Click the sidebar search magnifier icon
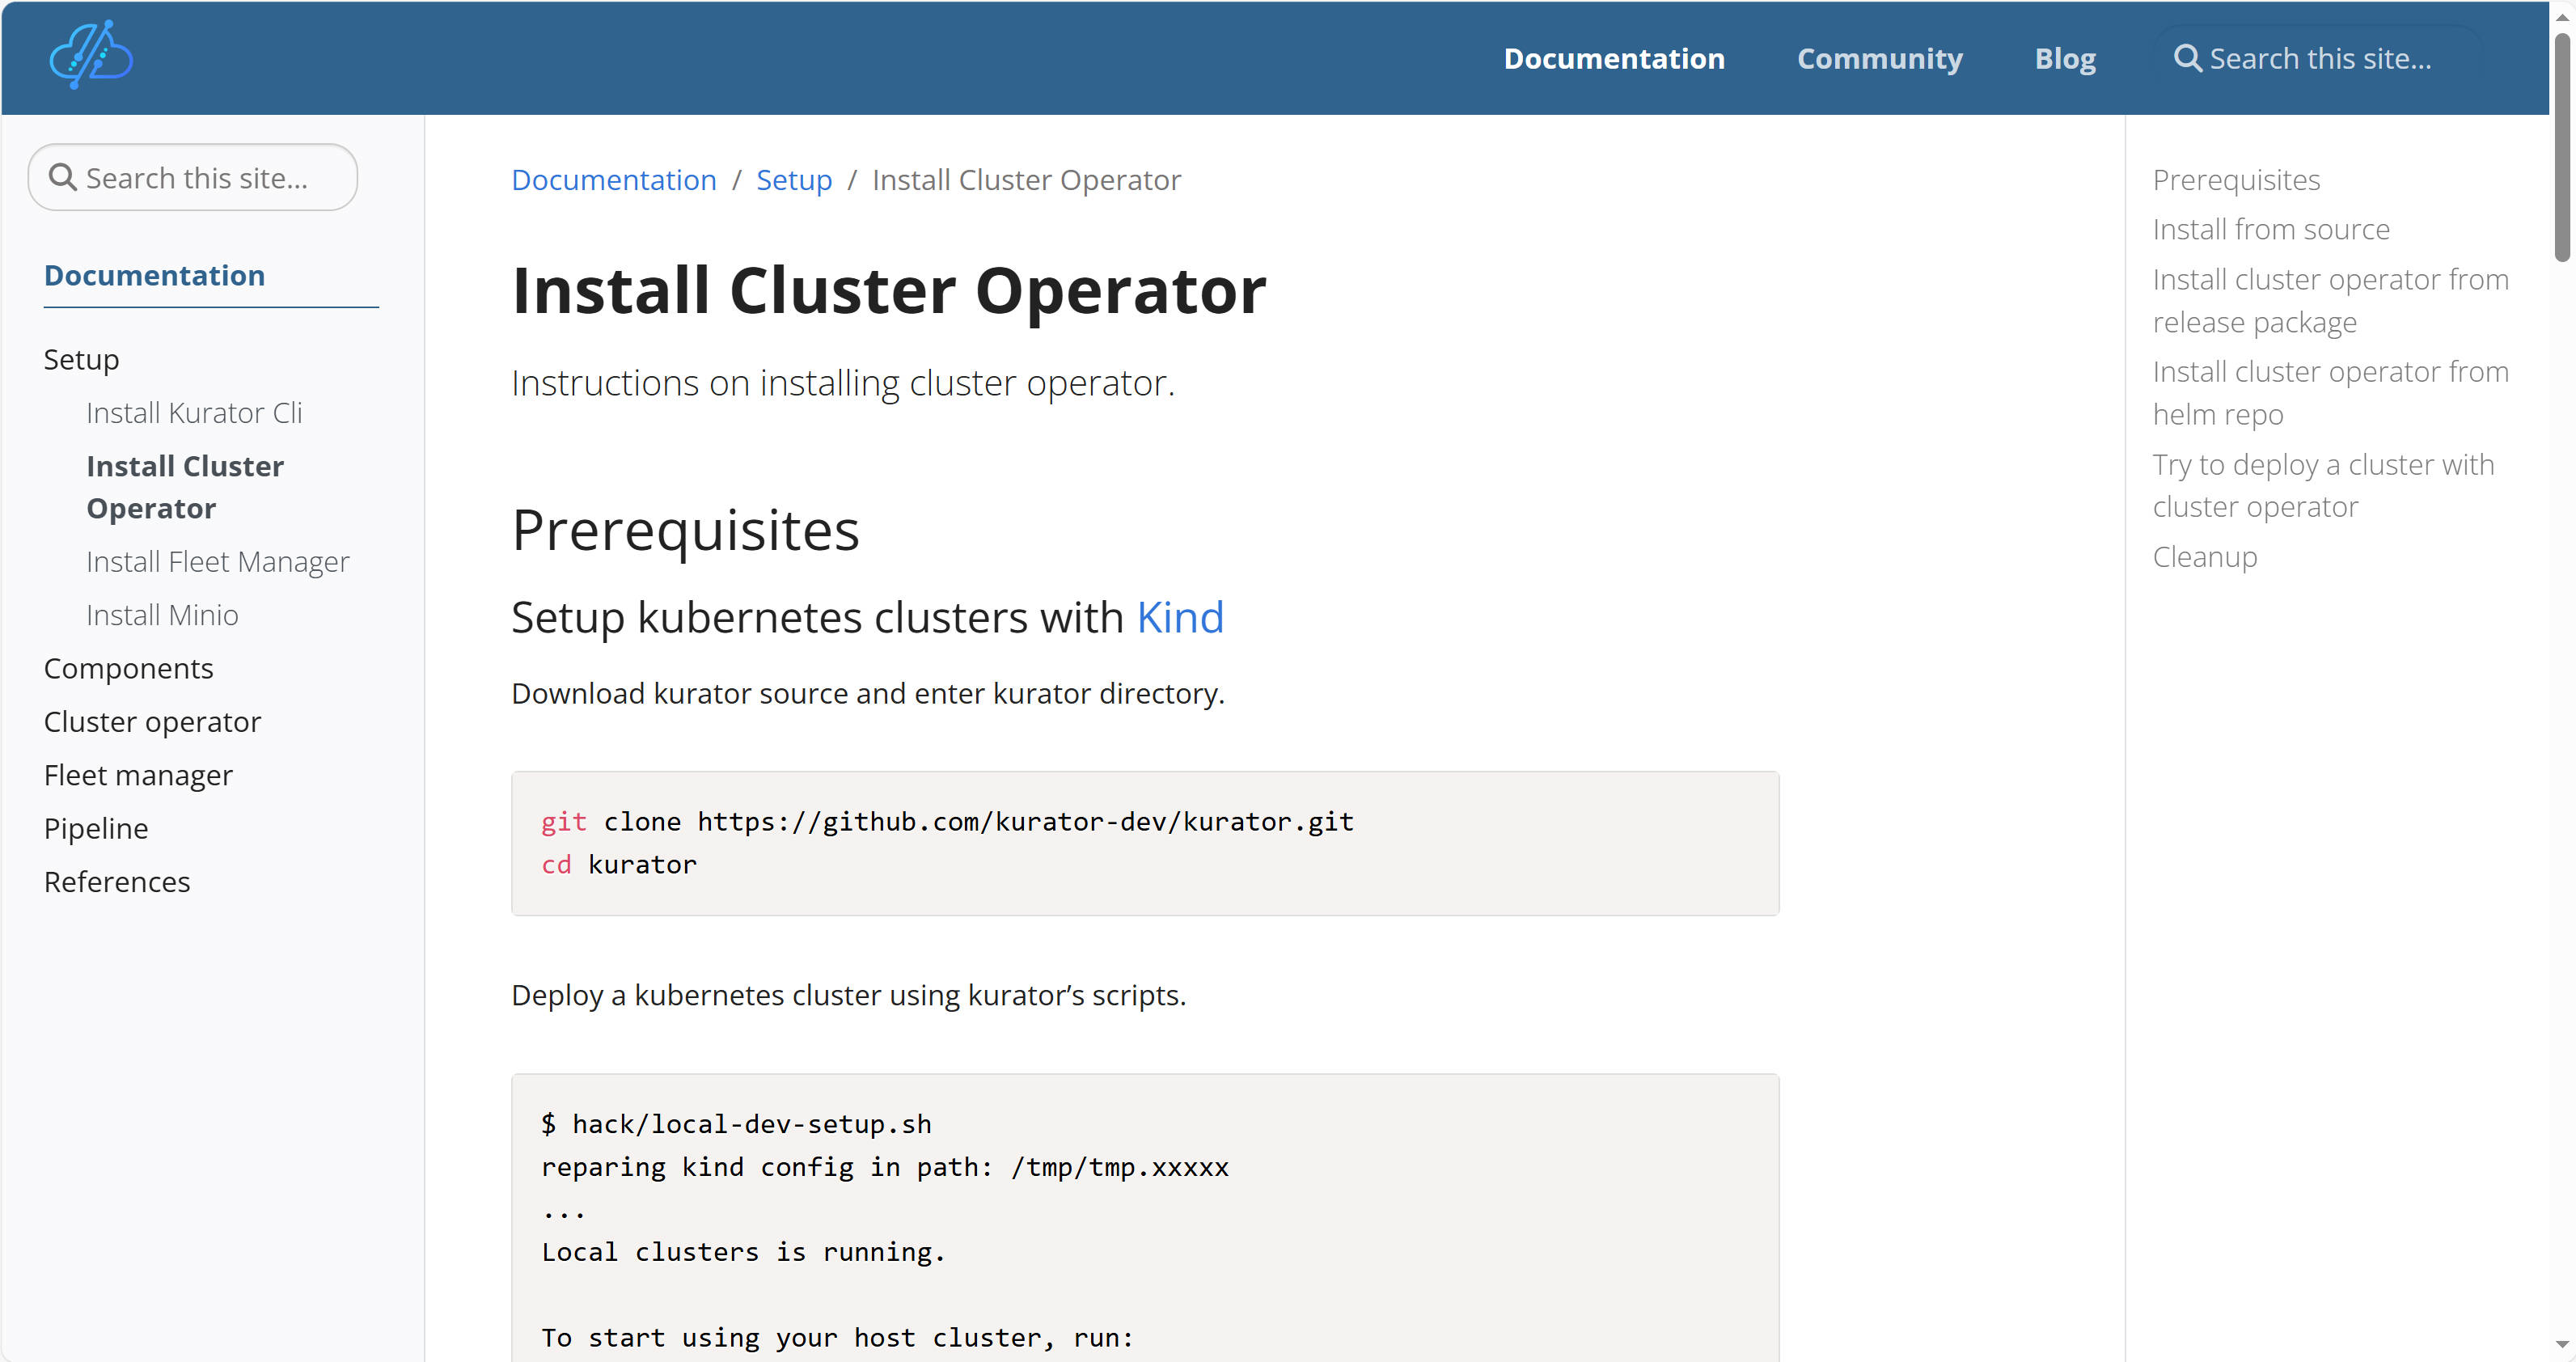This screenshot has width=2576, height=1362. tap(62, 178)
